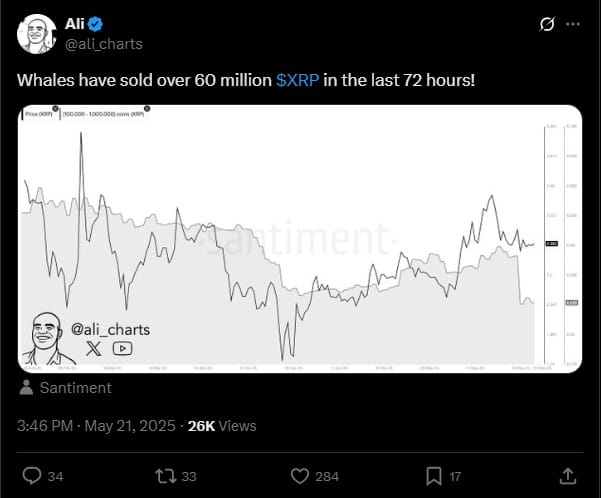Bookmark this post using the bookmark icon
Image resolution: width=601 pixels, height=498 pixels.
434,476
